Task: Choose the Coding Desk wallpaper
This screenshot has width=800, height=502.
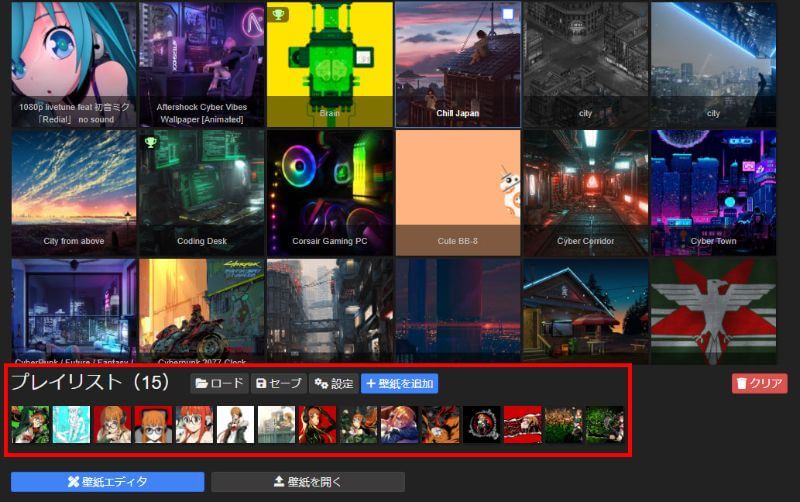Action: coord(202,193)
